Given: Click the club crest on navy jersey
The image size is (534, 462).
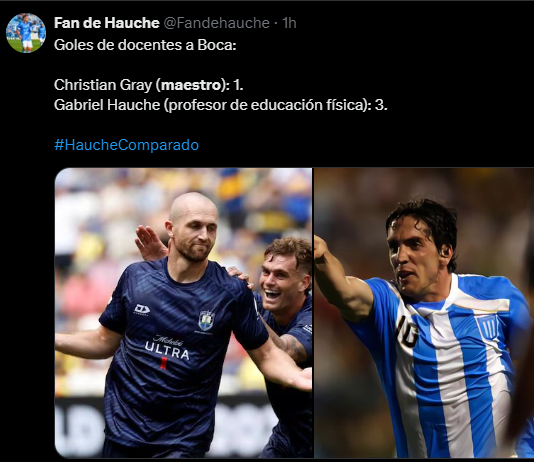Looking at the screenshot, I should coord(206,320).
